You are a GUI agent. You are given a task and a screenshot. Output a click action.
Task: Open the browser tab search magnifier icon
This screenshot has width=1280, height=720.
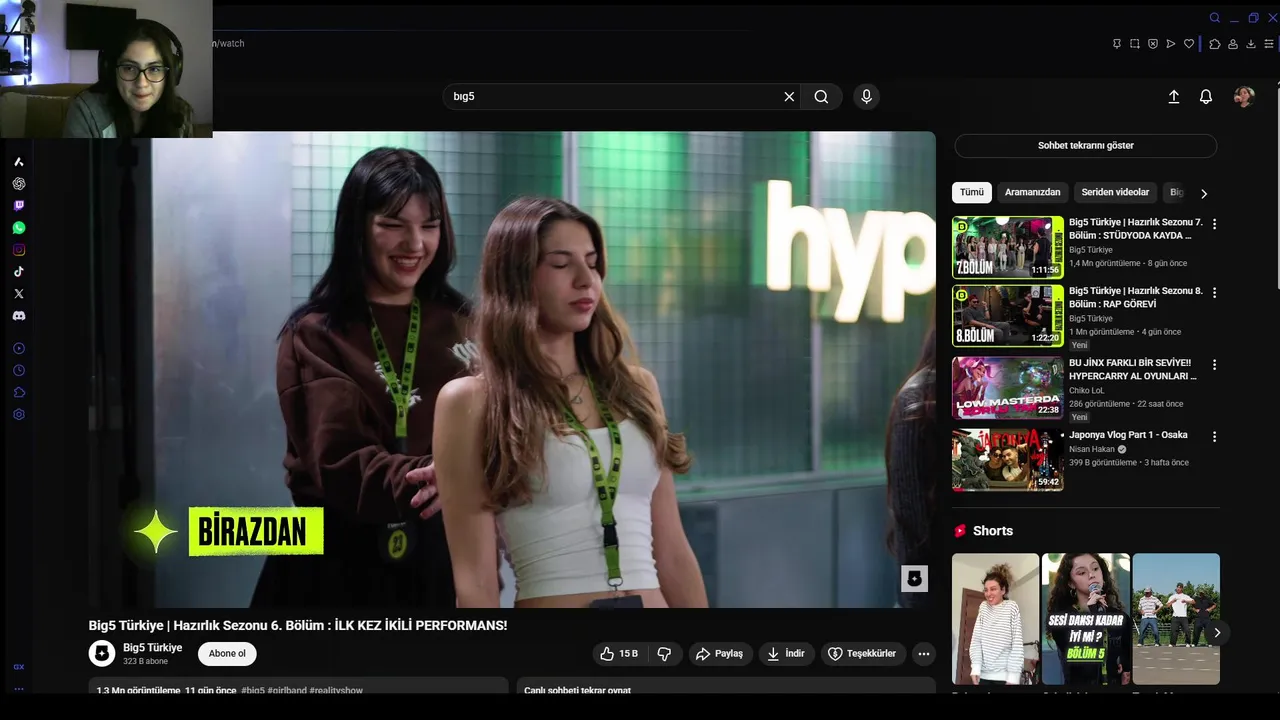pyautogui.click(x=1215, y=18)
